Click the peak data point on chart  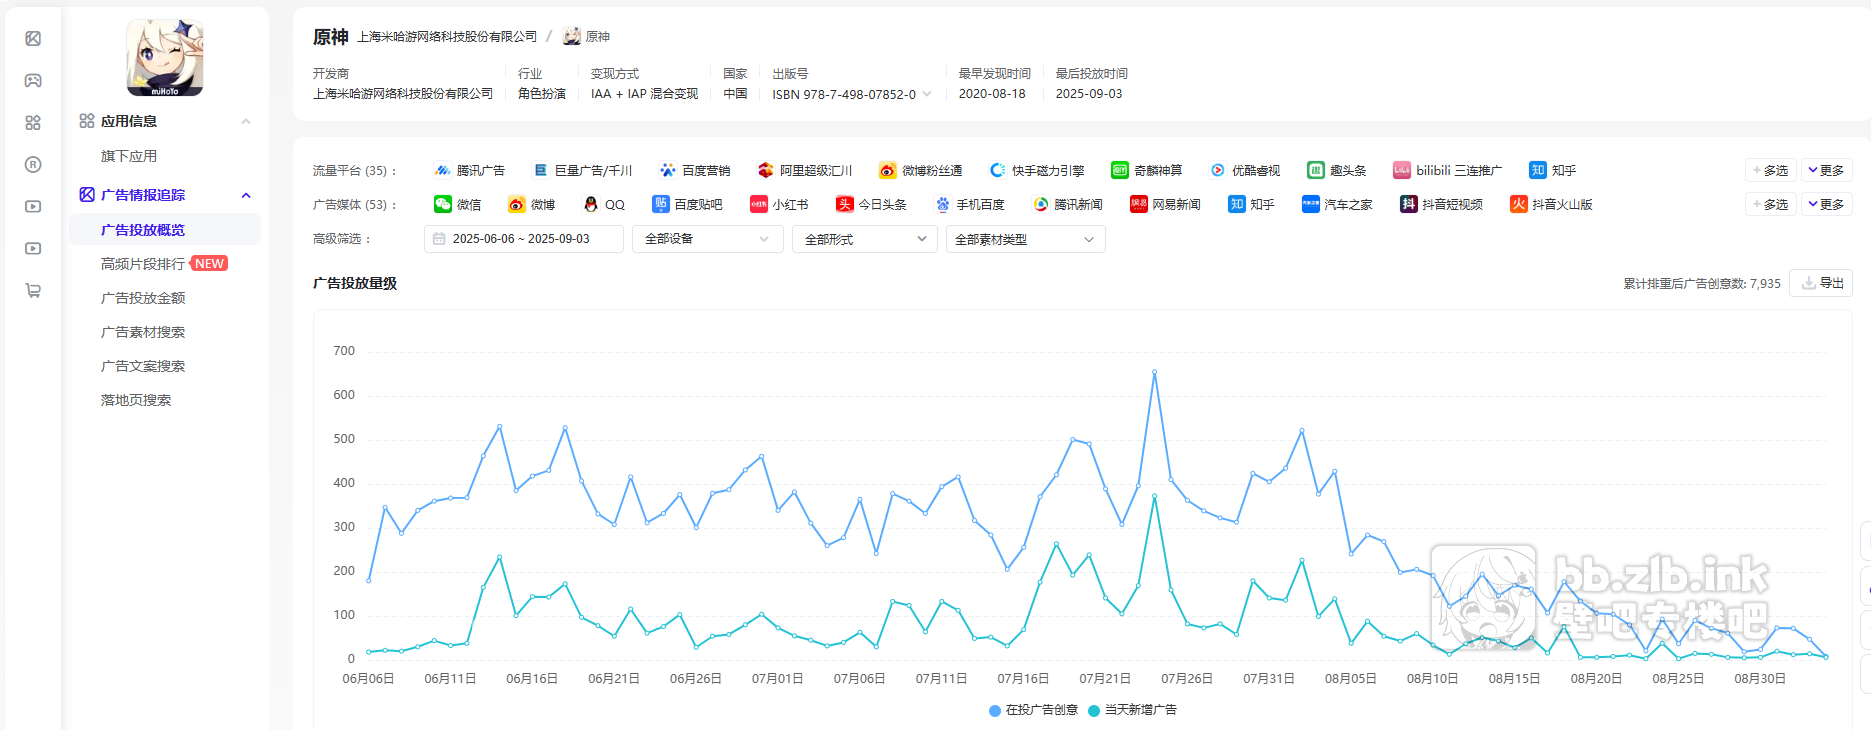(x=1154, y=372)
